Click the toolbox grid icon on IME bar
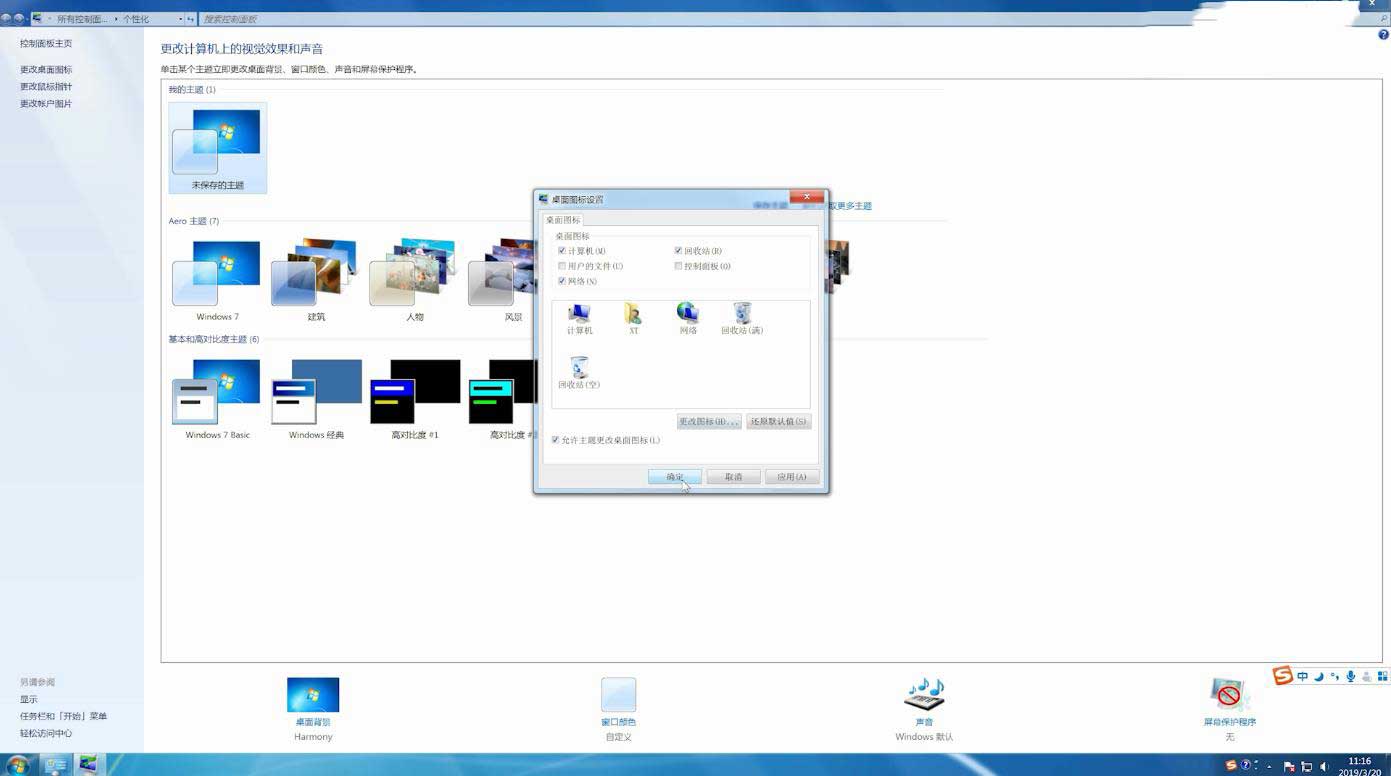Viewport: 1391px width, 776px height. pyautogui.click(x=1382, y=677)
